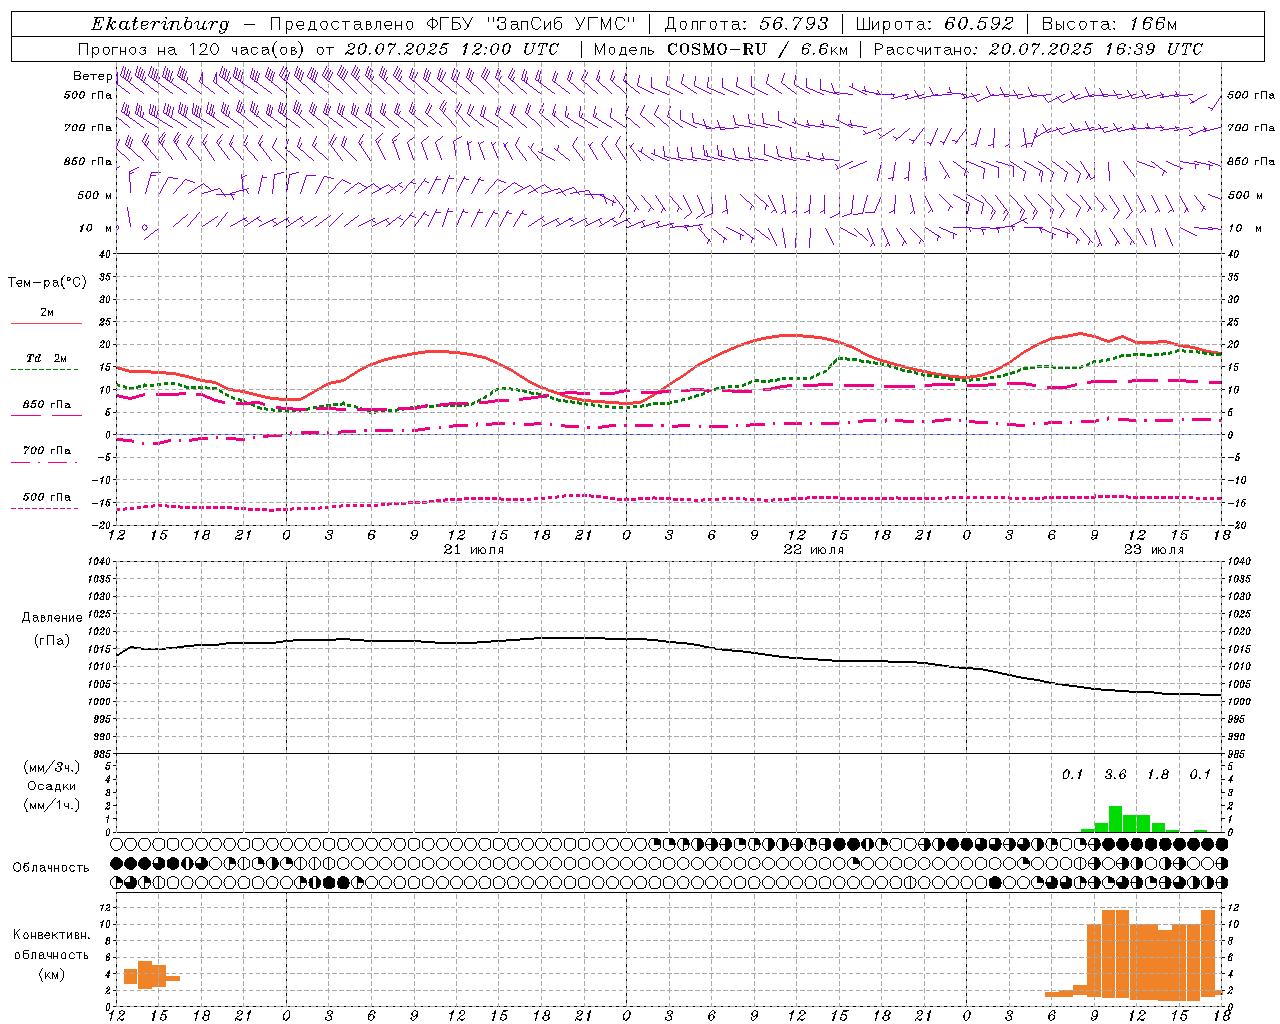
Task: Click the red line sample under '2м'
Action: tap(46, 323)
